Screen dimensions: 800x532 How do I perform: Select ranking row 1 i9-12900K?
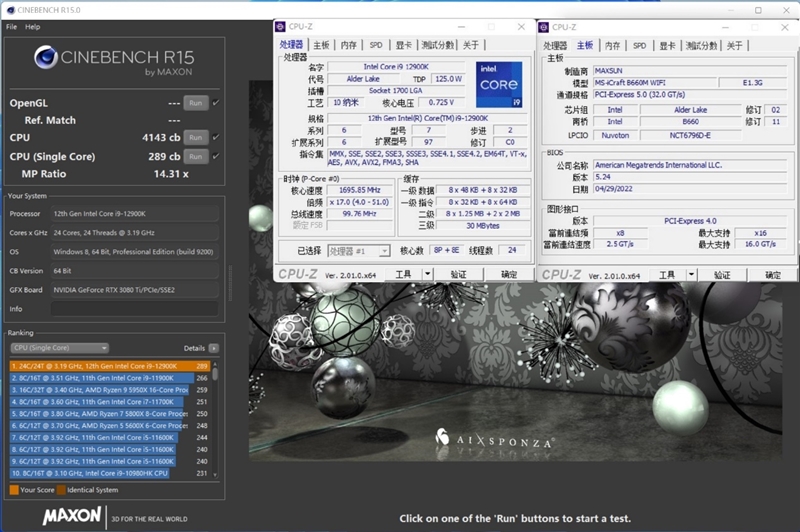(110, 366)
